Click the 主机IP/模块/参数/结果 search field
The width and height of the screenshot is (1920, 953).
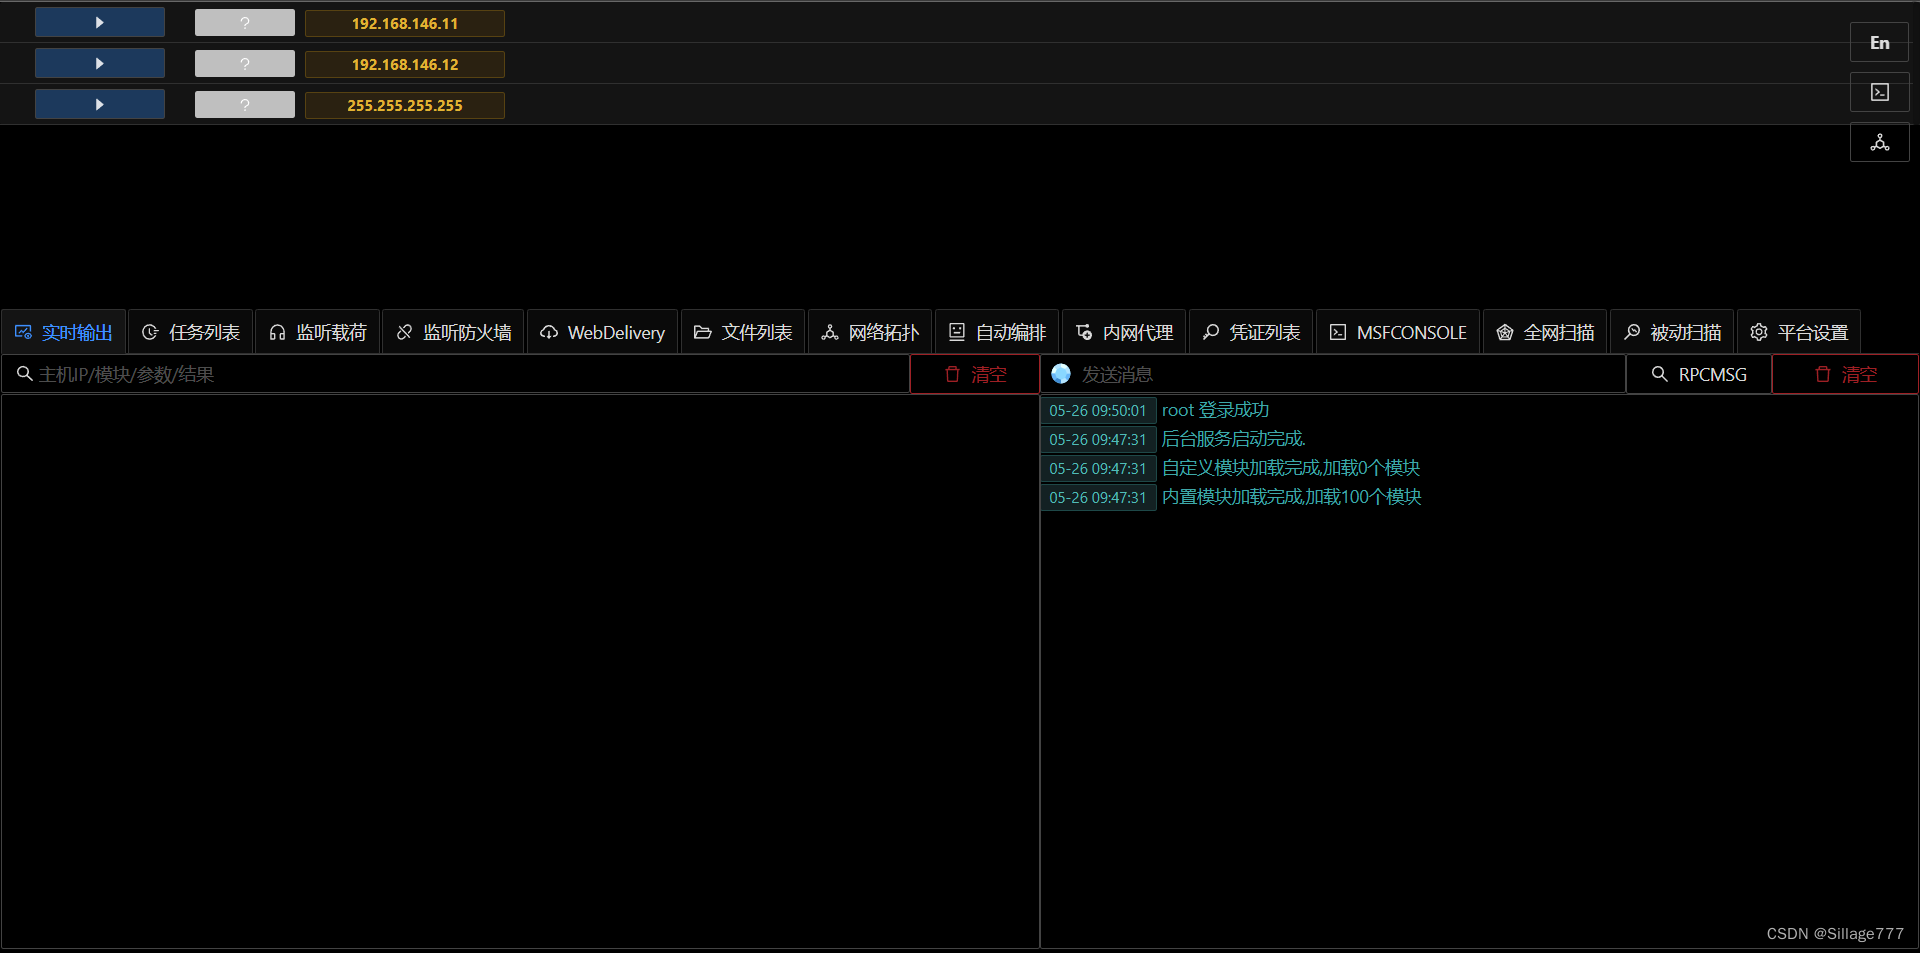tap(456, 374)
